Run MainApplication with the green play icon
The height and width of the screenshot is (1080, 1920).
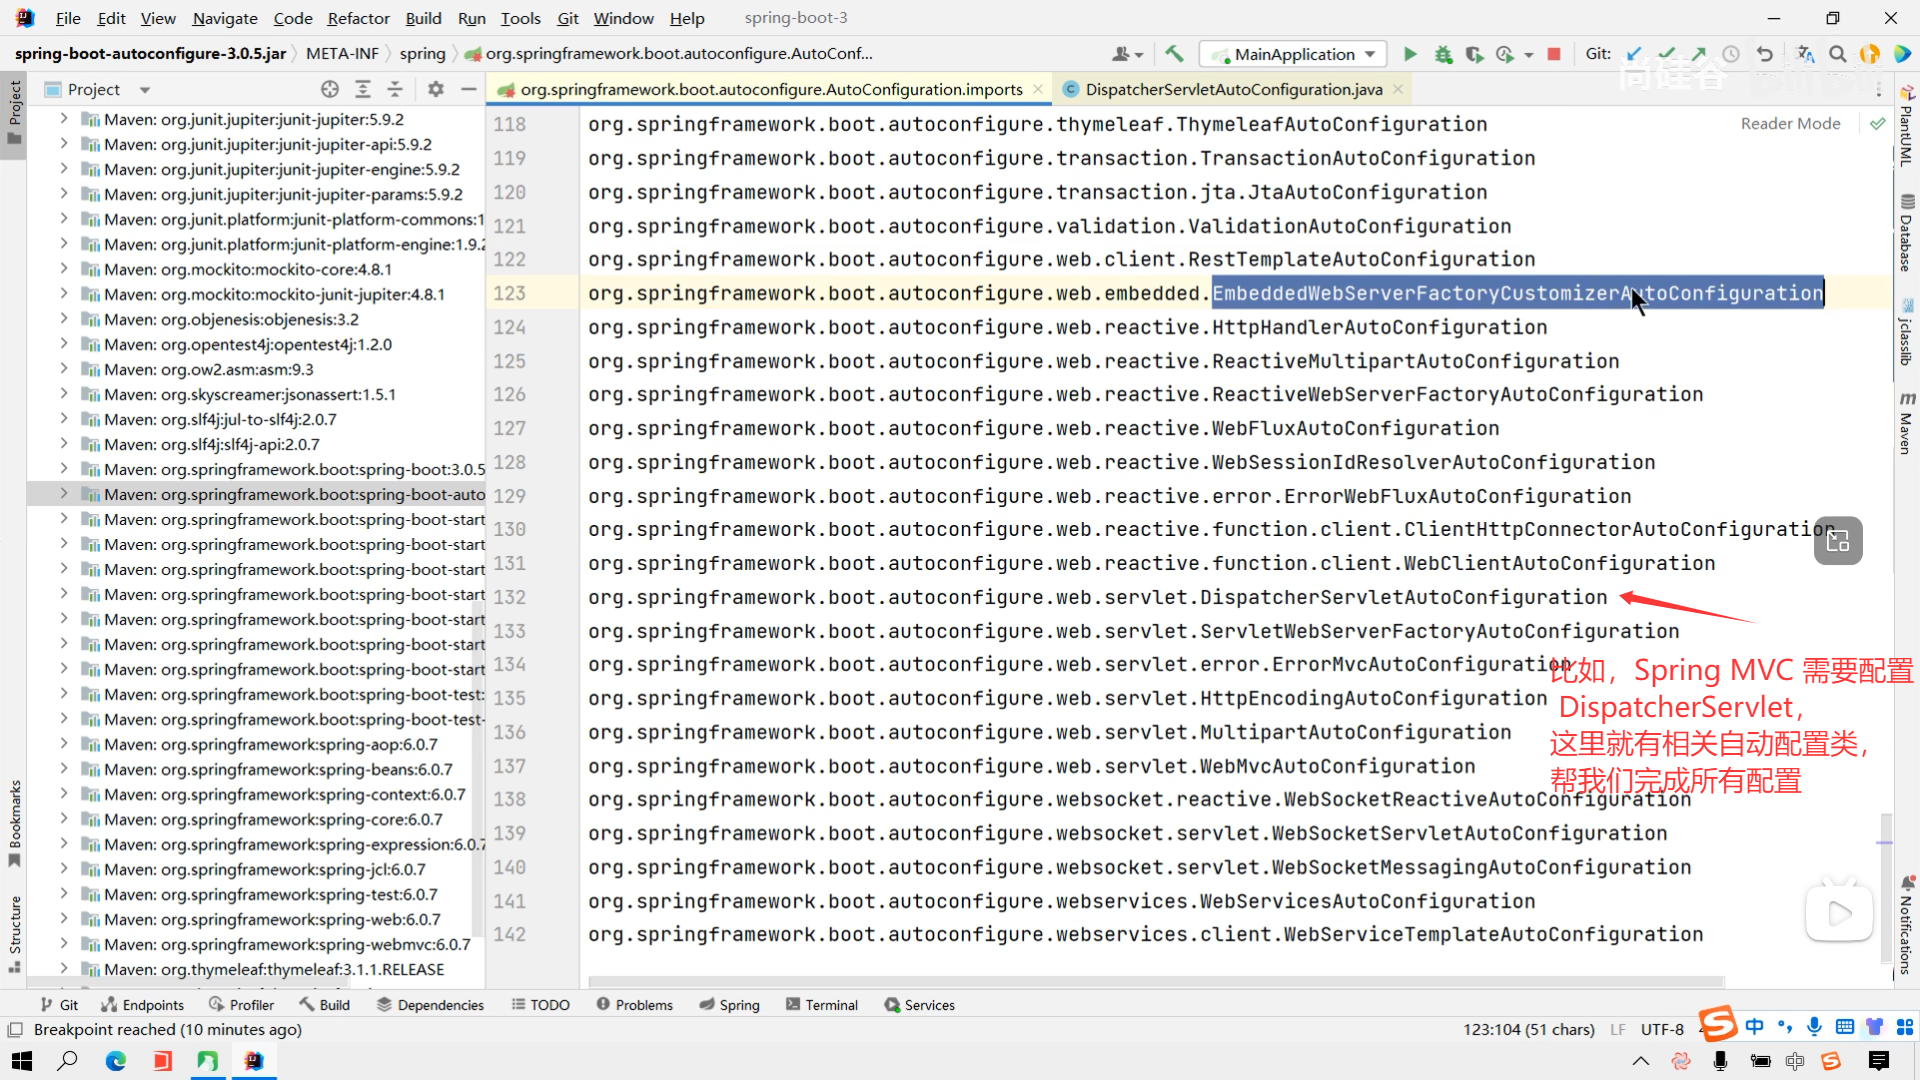(x=1410, y=54)
